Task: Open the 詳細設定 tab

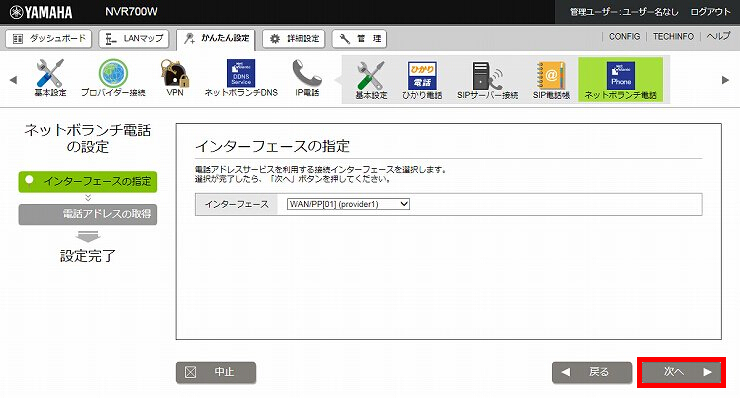Action: click(x=294, y=39)
